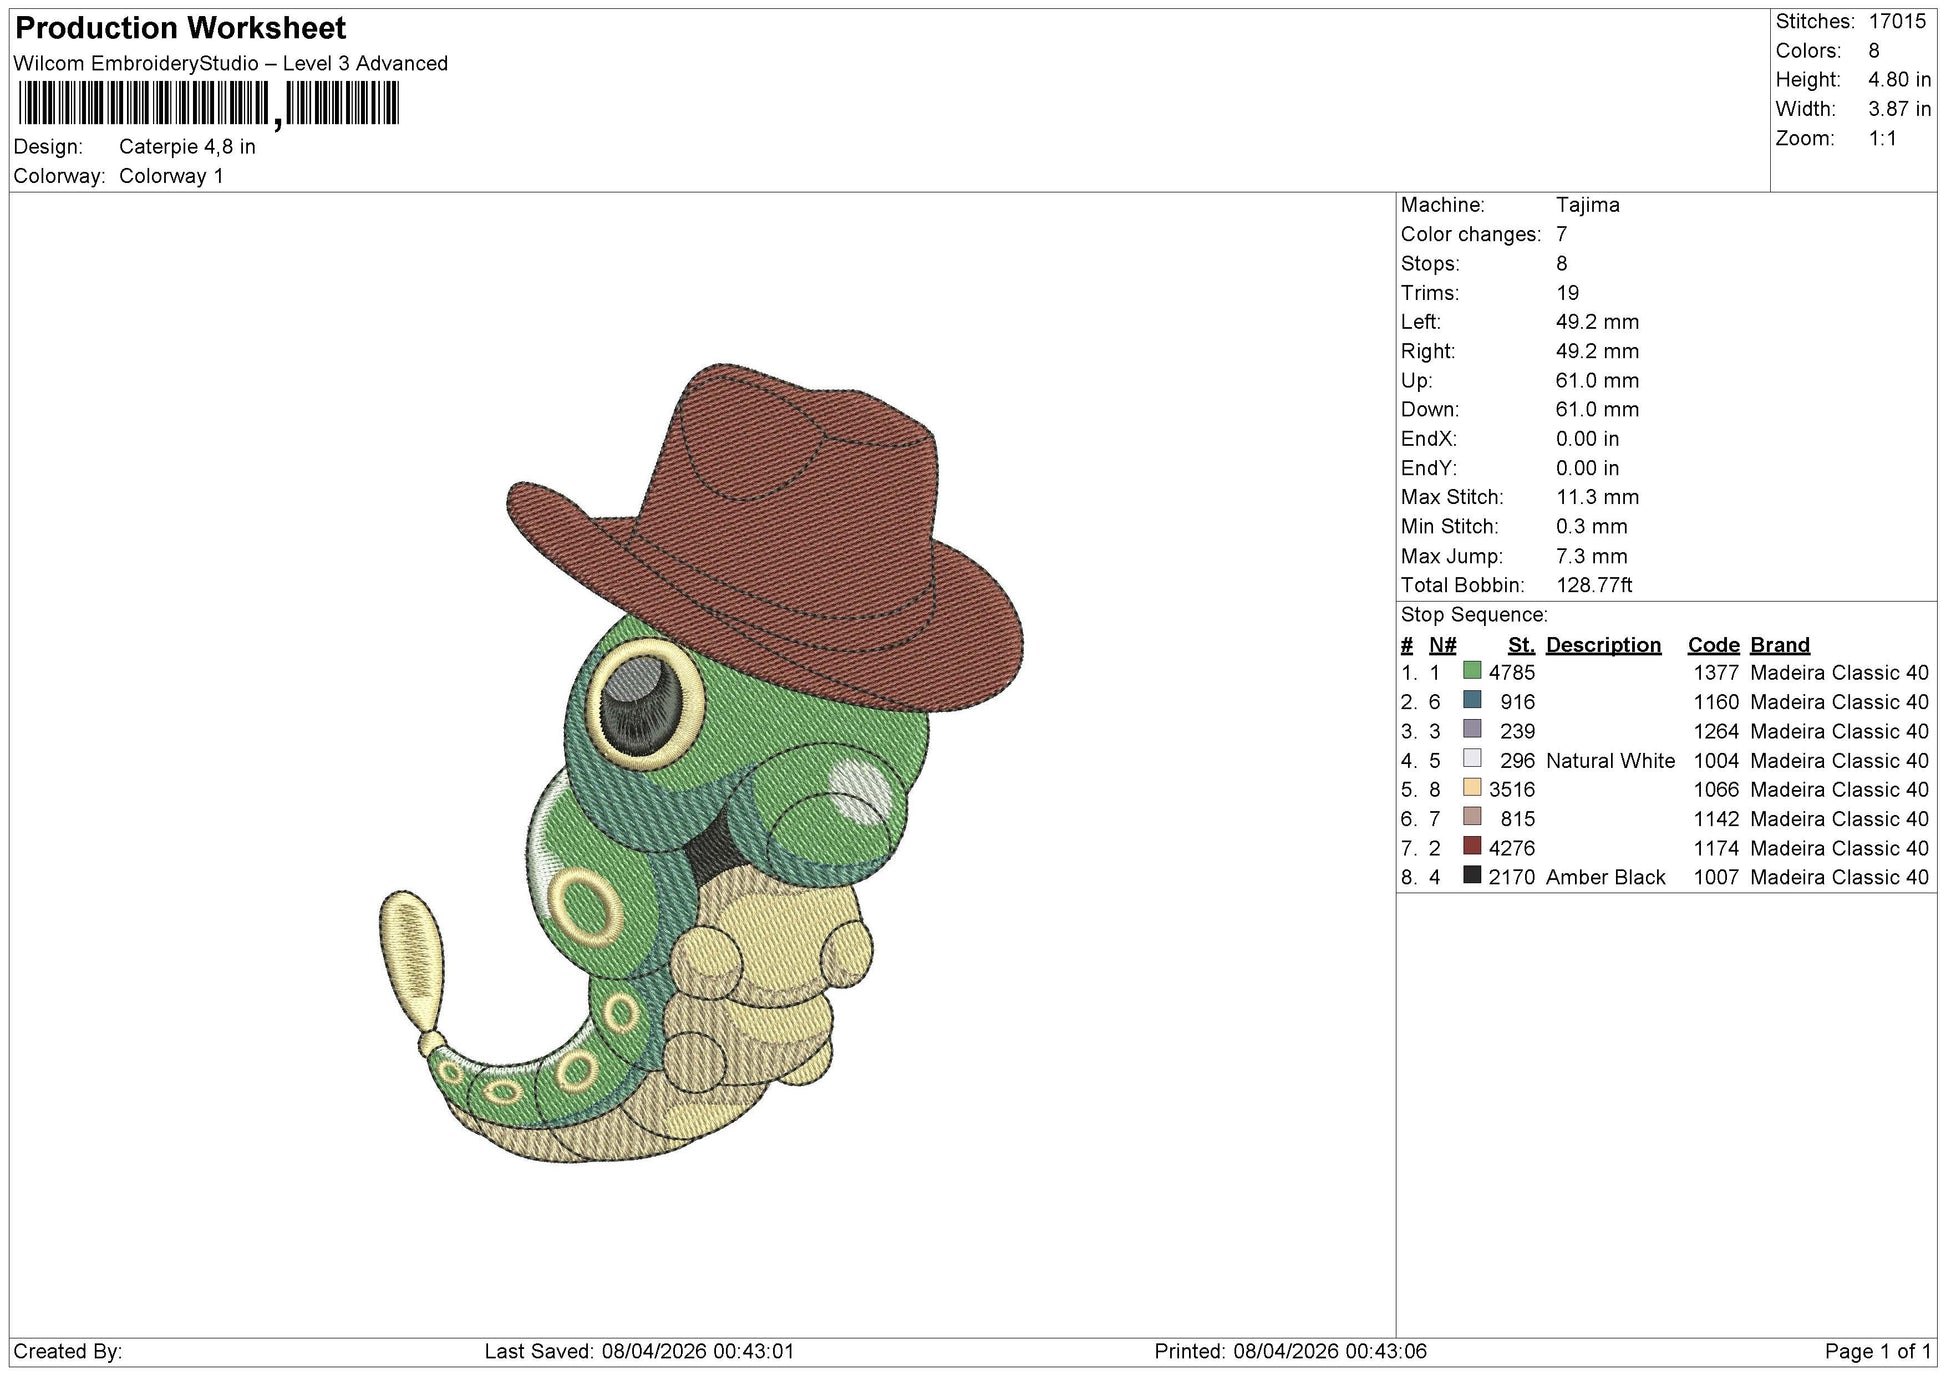The image size is (1946, 1375).
Task: Click the Trims value 19
Action: click(1567, 293)
